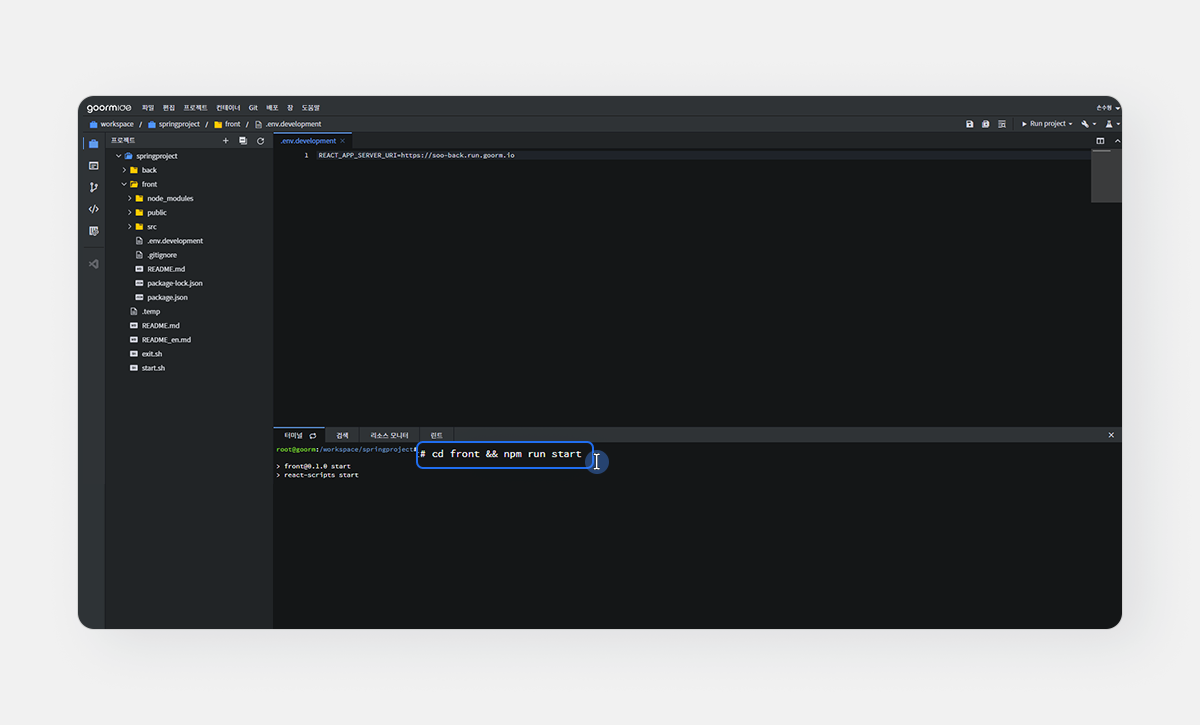Open the code brackets sidebar icon
1200x725 pixels.
click(x=93, y=209)
